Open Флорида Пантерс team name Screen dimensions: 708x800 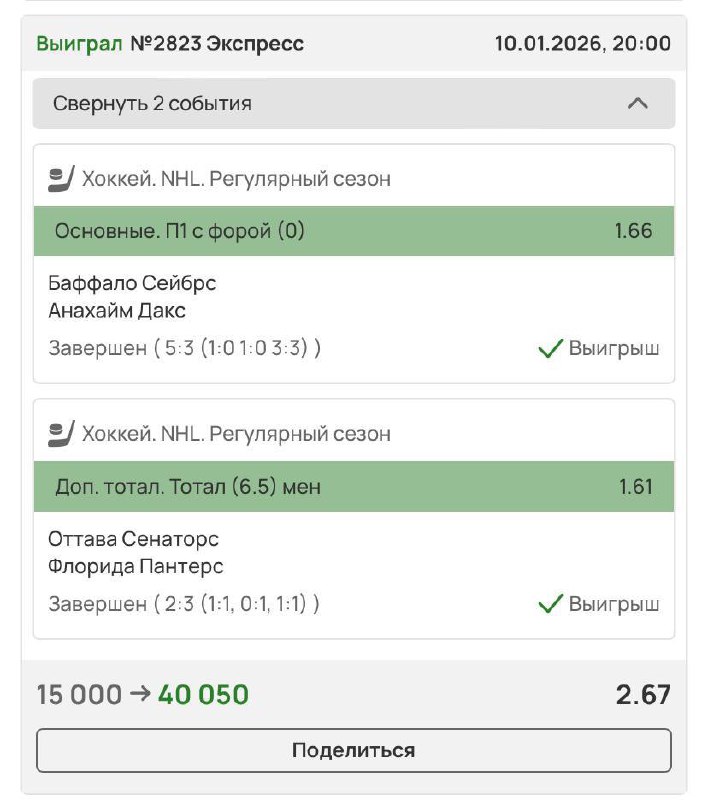click(135, 567)
